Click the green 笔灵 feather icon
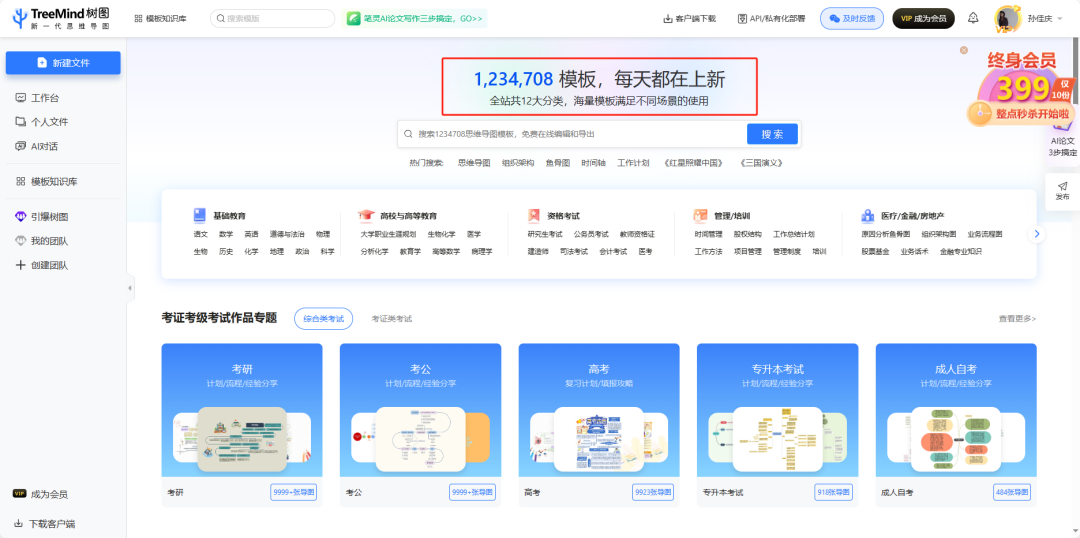This screenshot has height=538, width=1080. pos(353,19)
